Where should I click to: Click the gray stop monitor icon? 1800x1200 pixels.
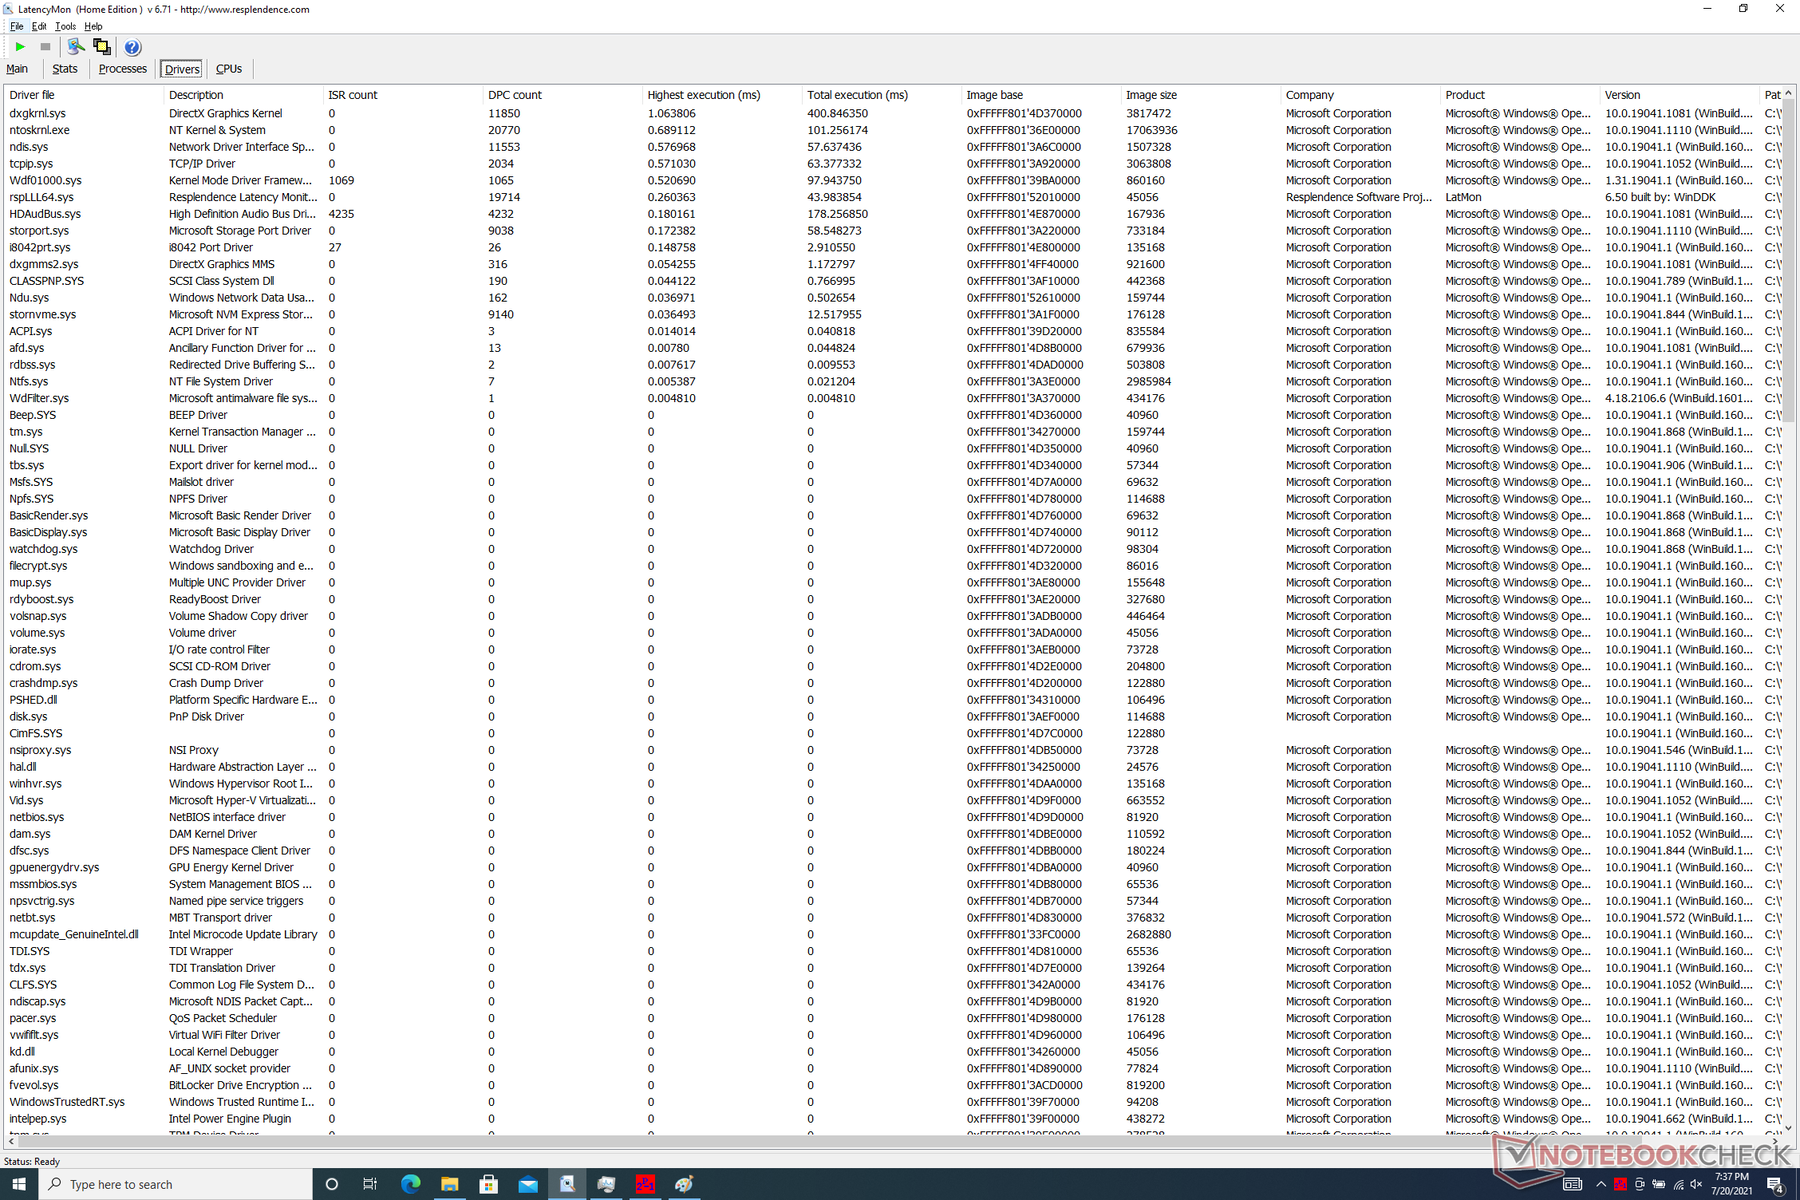45,46
